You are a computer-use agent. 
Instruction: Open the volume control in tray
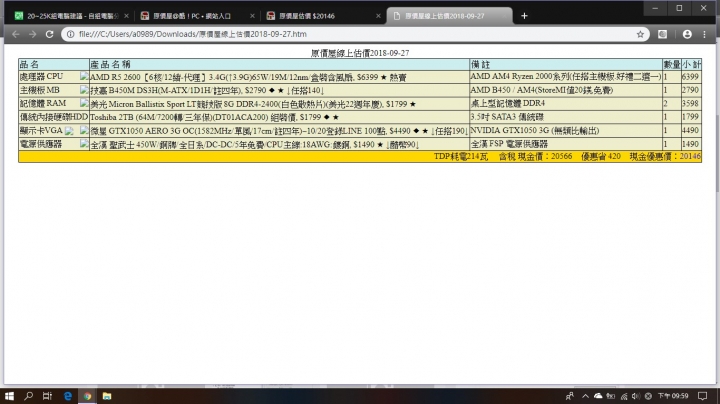tap(636, 396)
